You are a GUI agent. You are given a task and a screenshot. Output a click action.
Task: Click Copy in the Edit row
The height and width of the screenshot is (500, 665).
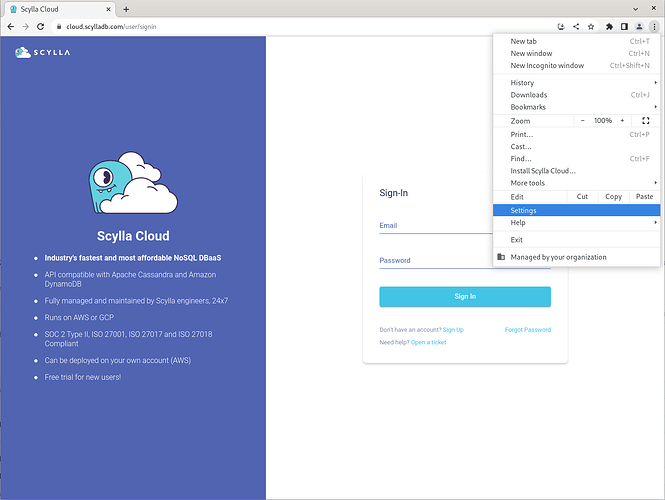[613, 197]
